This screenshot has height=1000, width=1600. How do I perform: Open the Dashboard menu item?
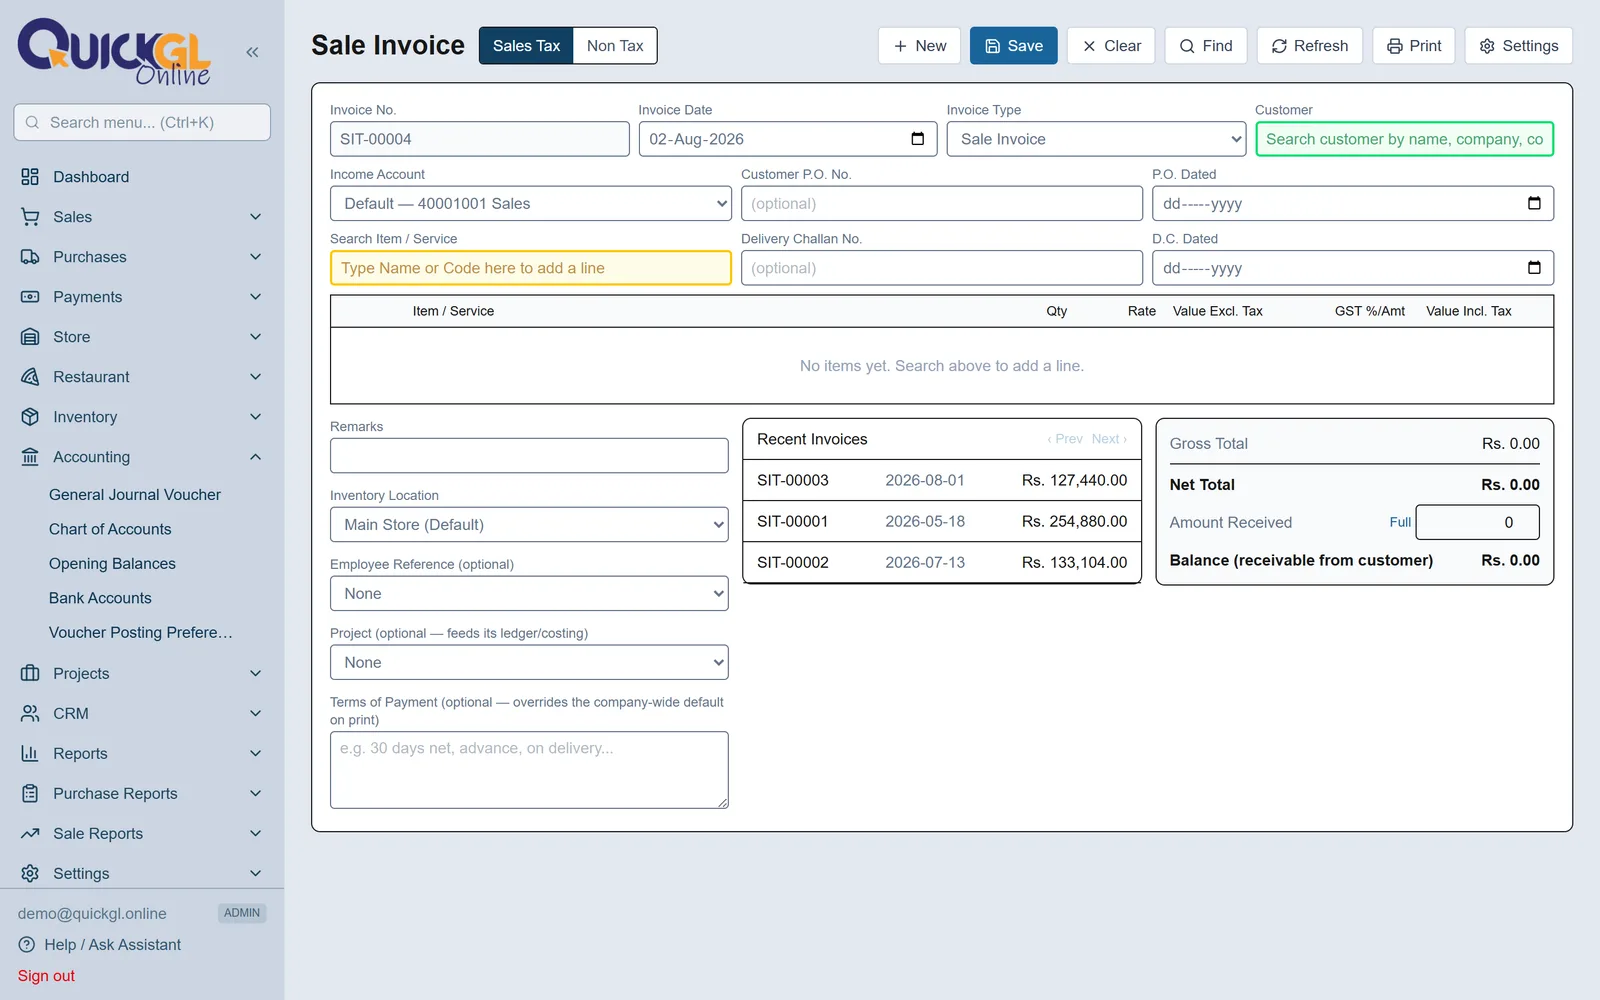[x=142, y=177]
